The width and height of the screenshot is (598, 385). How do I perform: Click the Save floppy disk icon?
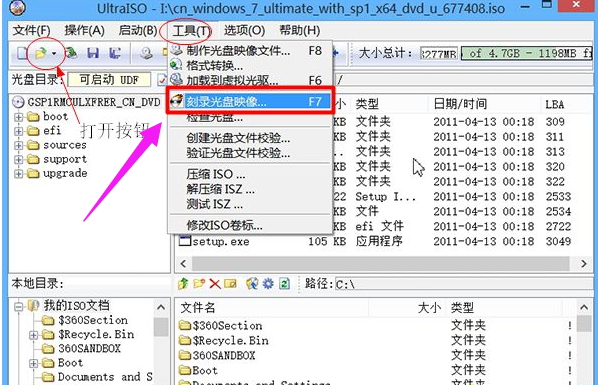click(93, 53)
